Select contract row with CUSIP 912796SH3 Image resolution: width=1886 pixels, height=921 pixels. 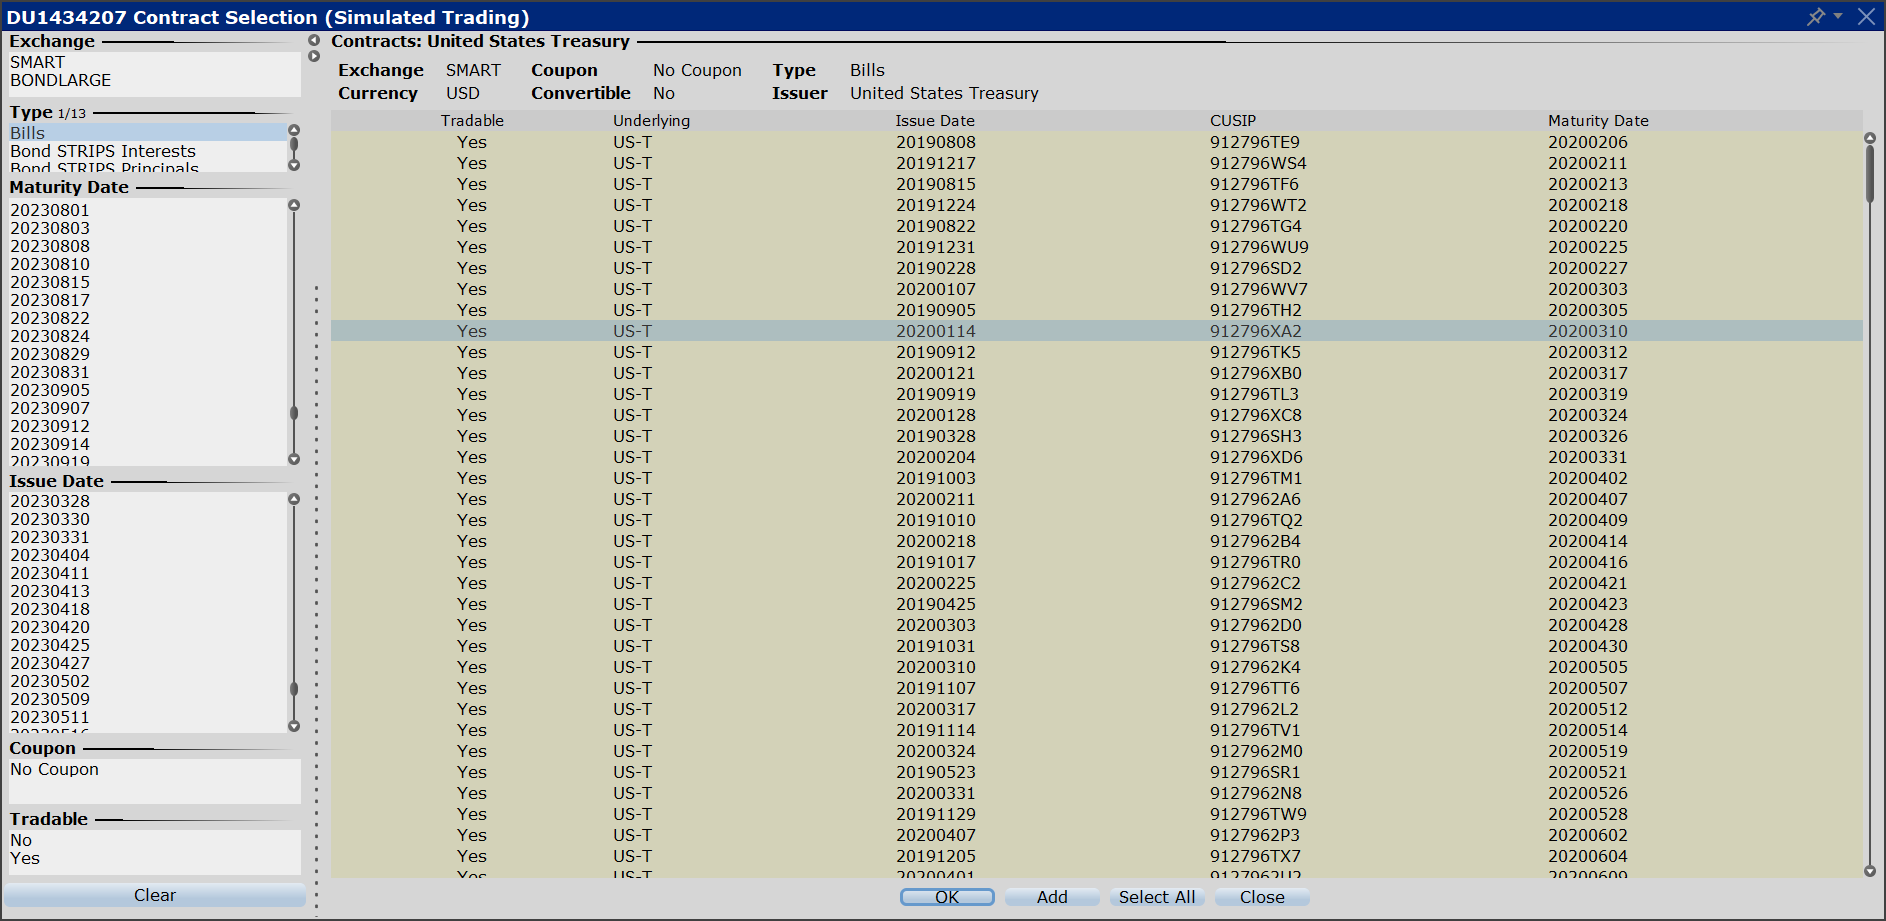point(1096,436)
